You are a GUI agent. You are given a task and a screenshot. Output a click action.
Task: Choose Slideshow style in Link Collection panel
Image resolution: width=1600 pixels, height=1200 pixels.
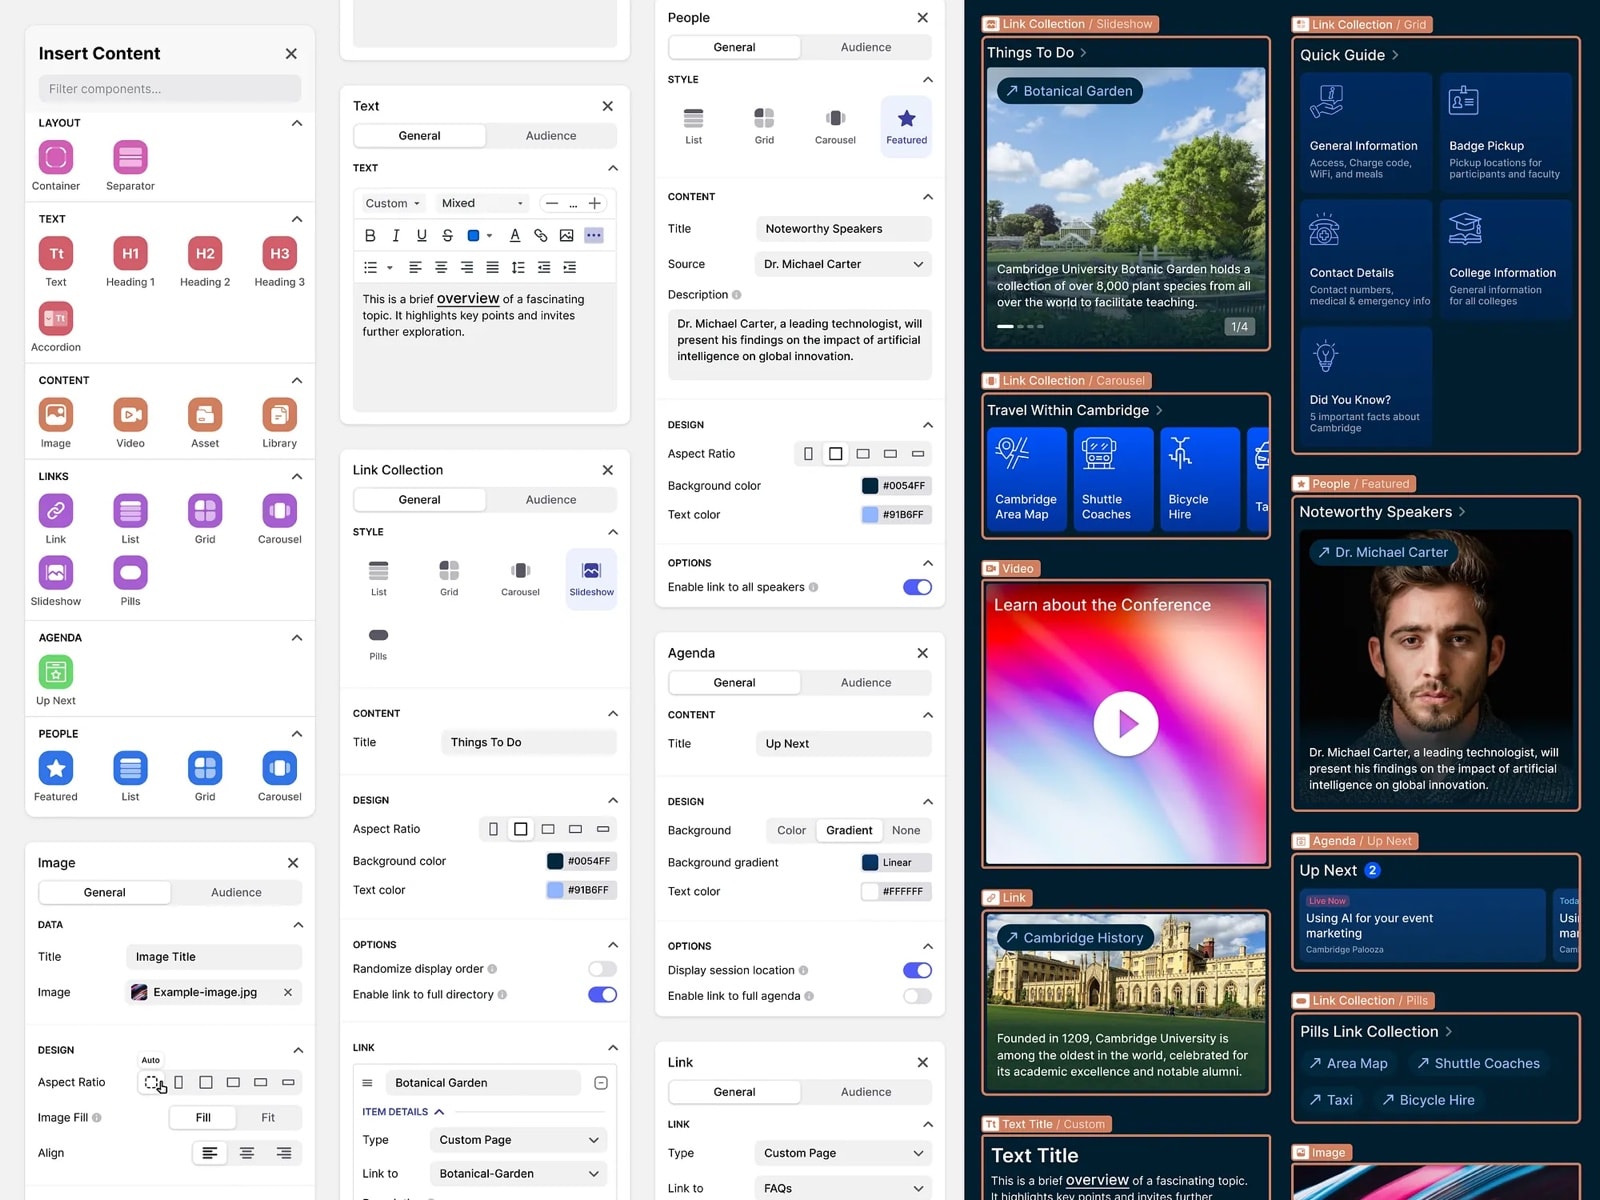592,577
